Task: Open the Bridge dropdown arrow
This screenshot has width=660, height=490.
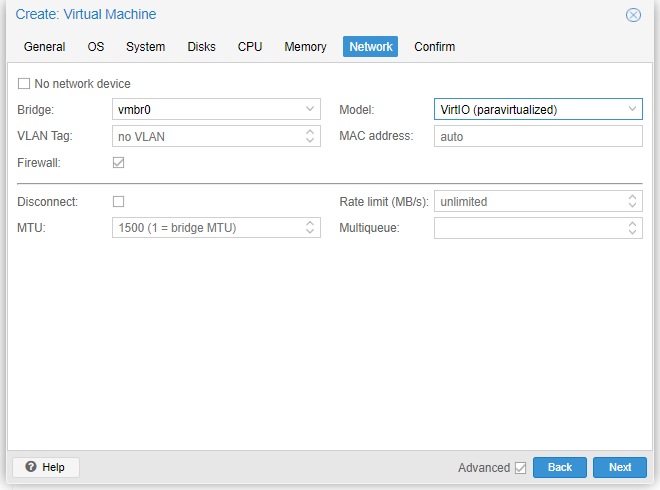Action: point(310,109)
